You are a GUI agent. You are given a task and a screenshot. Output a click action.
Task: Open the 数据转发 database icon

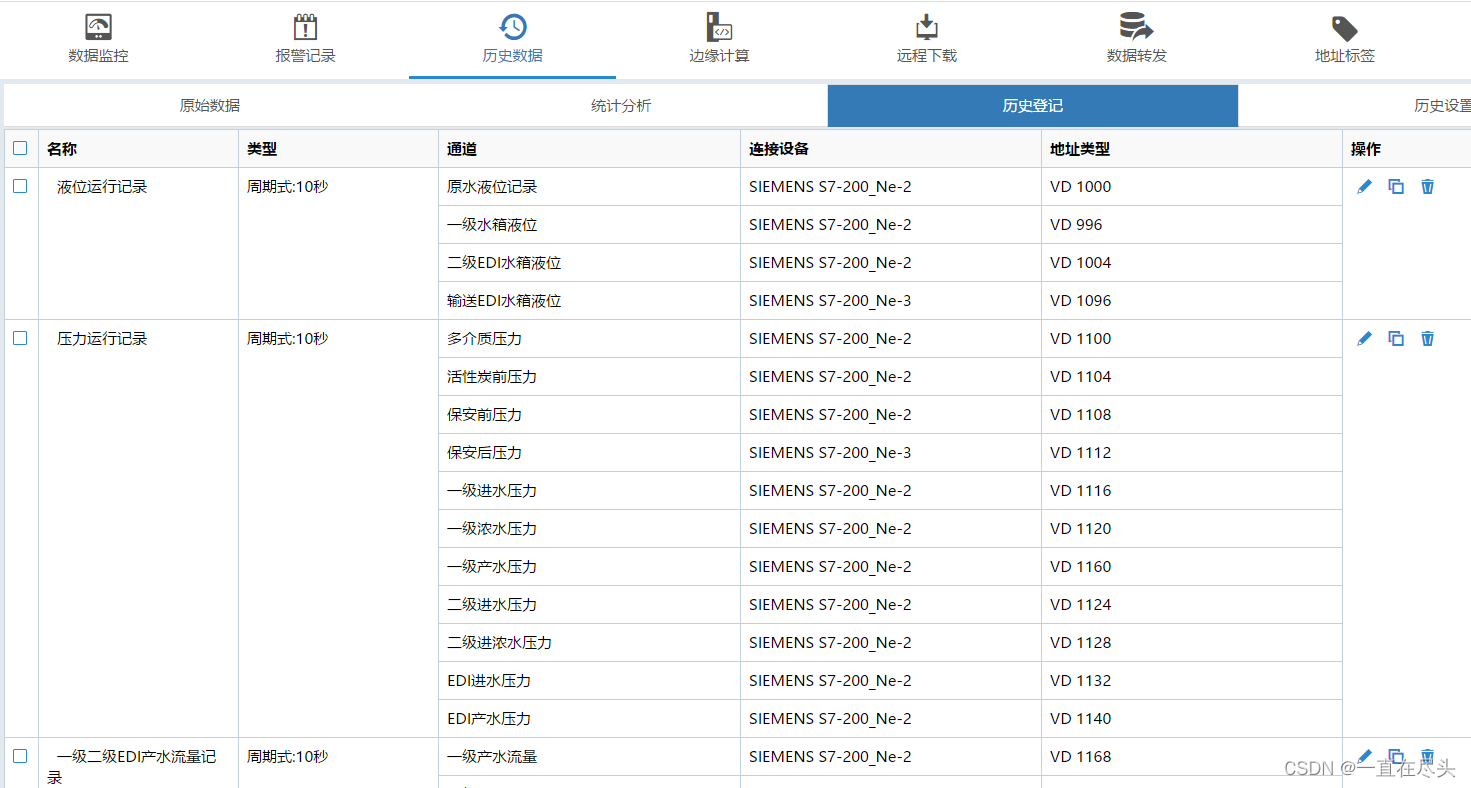[x=1136, y=27]
